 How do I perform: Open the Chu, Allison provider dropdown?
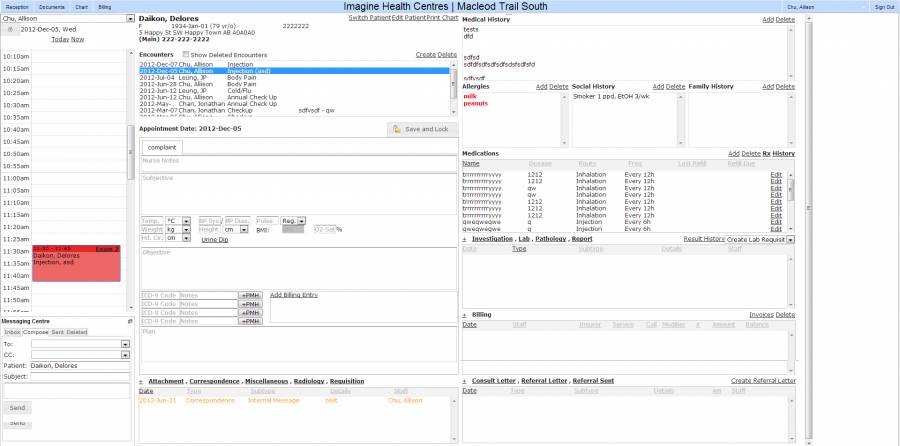click(x=67, y=18)
